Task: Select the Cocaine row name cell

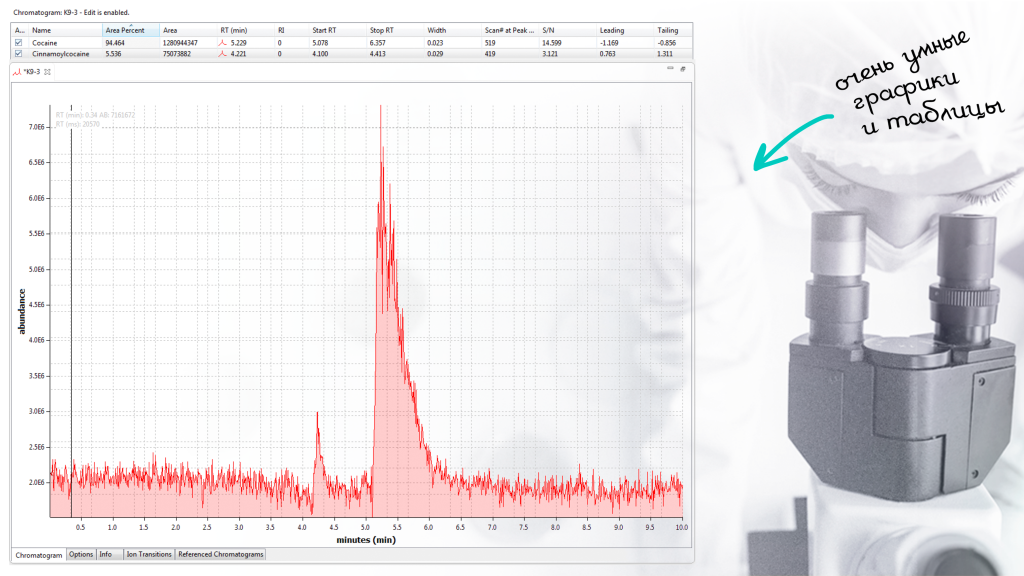Action: click(x=45, y=43)
